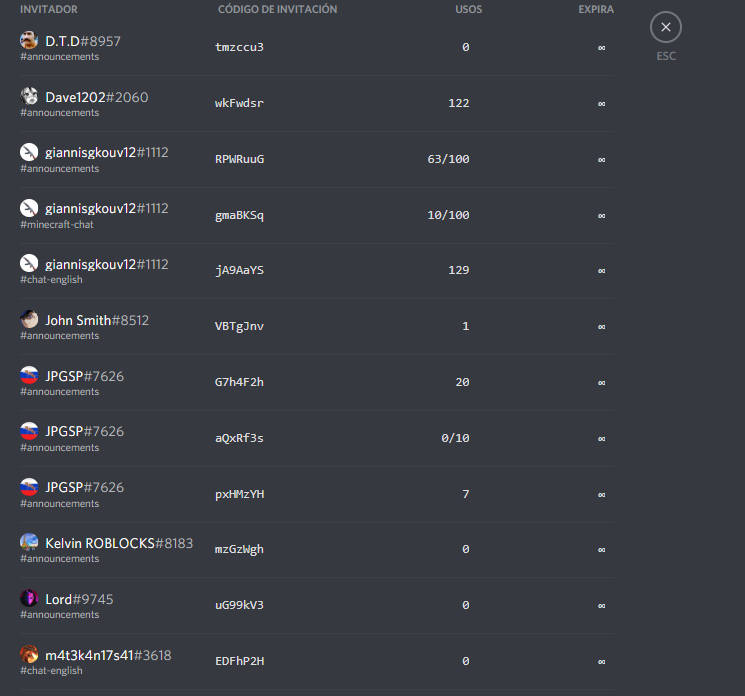Click the #minecraft-chat channel label
This screenshot has width=745, height=696.
[57, 224]
